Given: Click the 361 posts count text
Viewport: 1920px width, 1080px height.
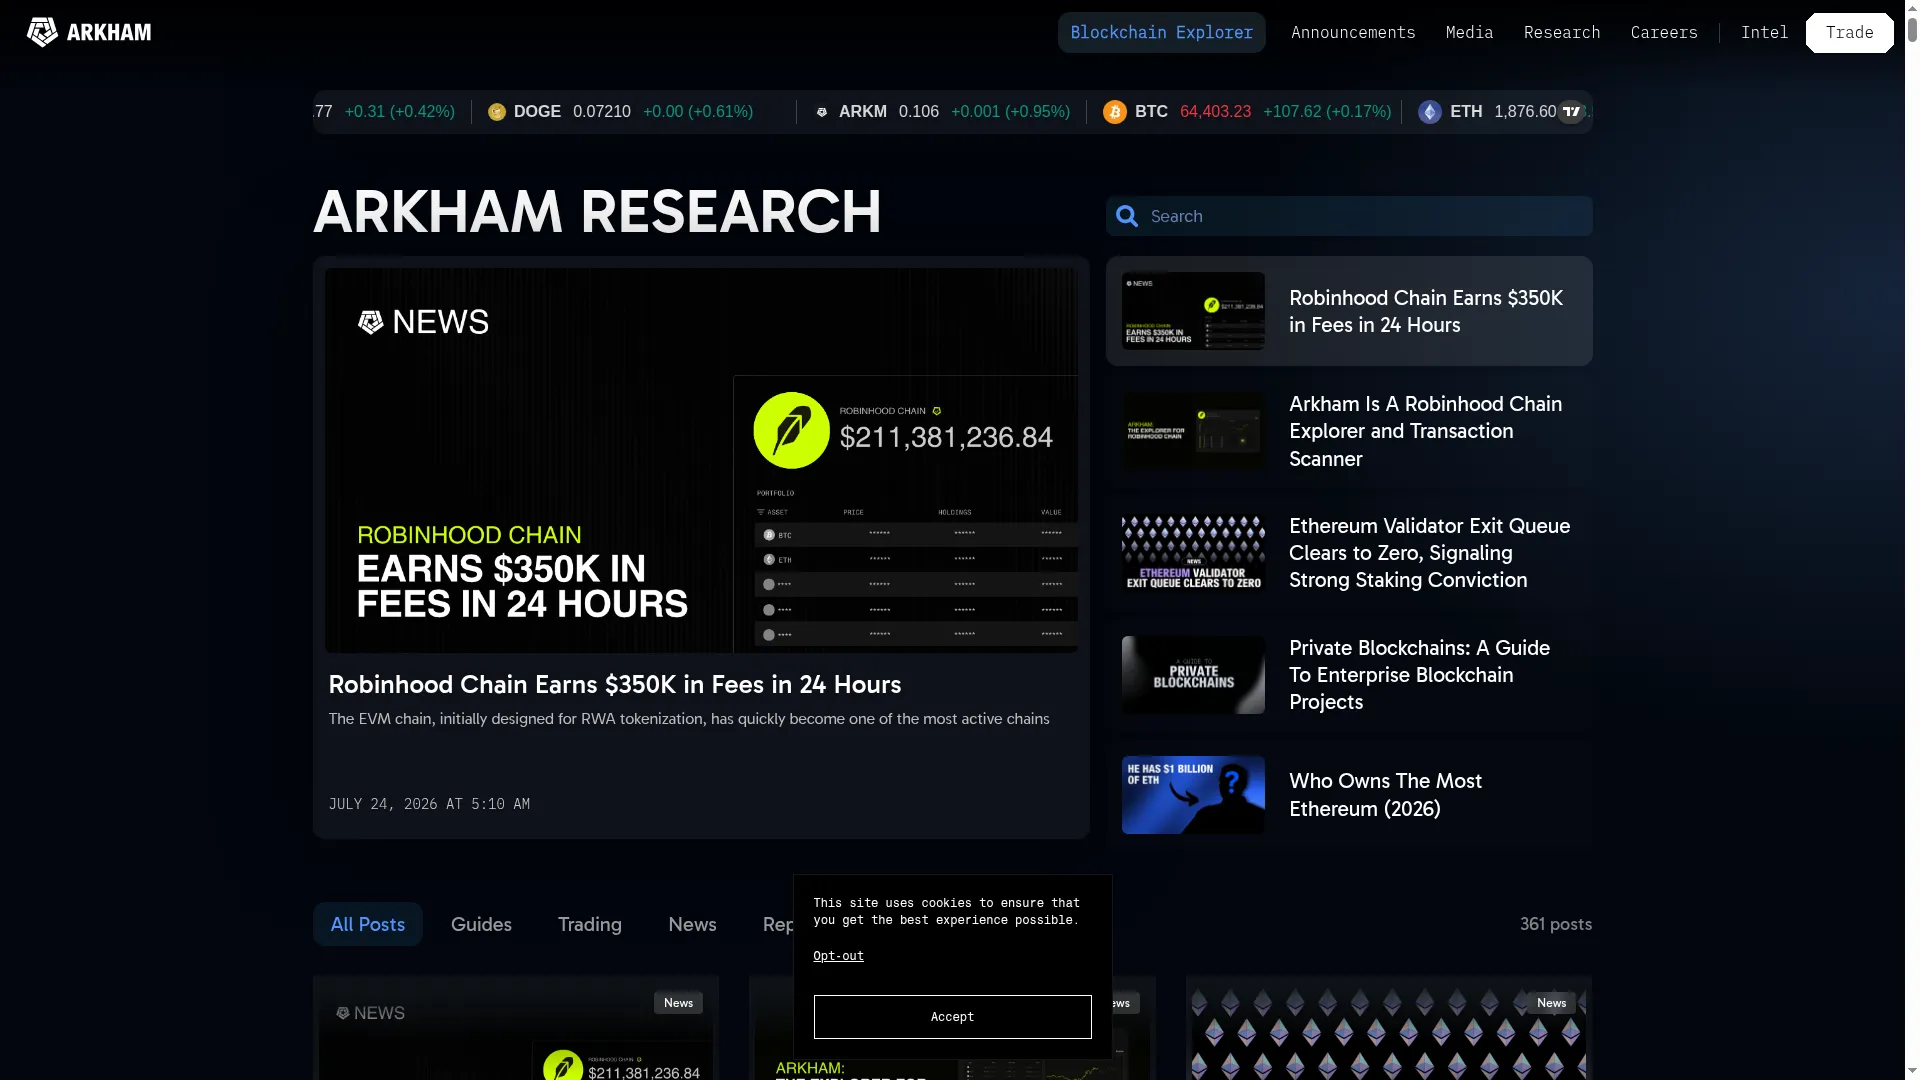Looking at the screenshot, I should tap(1556, 924).
